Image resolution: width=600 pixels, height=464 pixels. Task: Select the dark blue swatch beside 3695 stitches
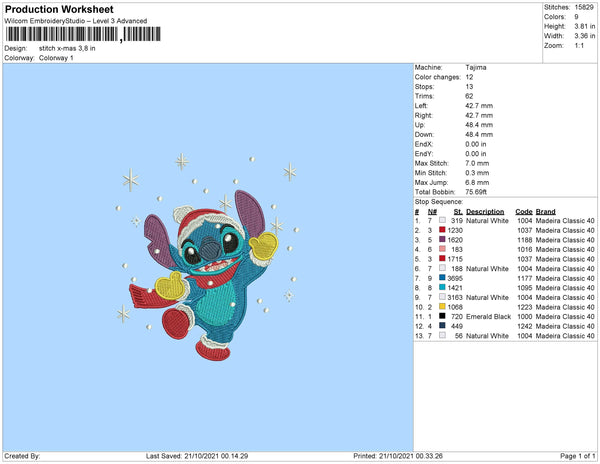pos(442,278)
